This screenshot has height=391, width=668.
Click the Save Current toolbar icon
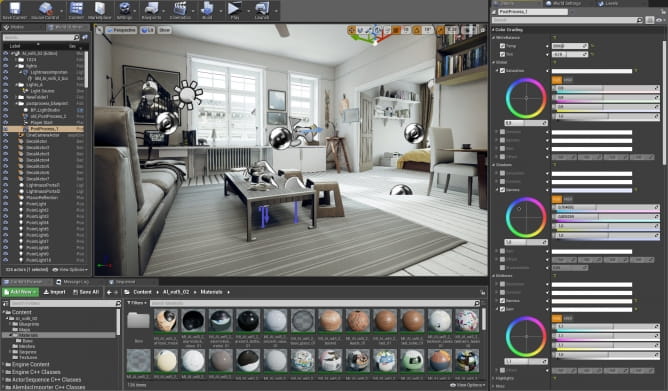click(x=14, y=9)
